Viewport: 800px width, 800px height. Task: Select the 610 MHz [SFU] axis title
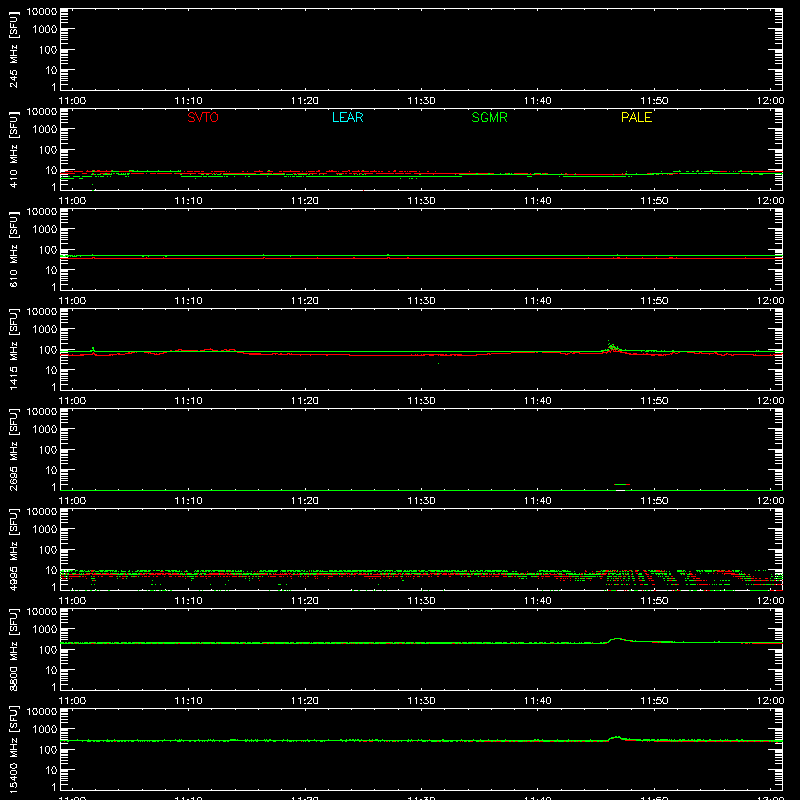[14, 249]
